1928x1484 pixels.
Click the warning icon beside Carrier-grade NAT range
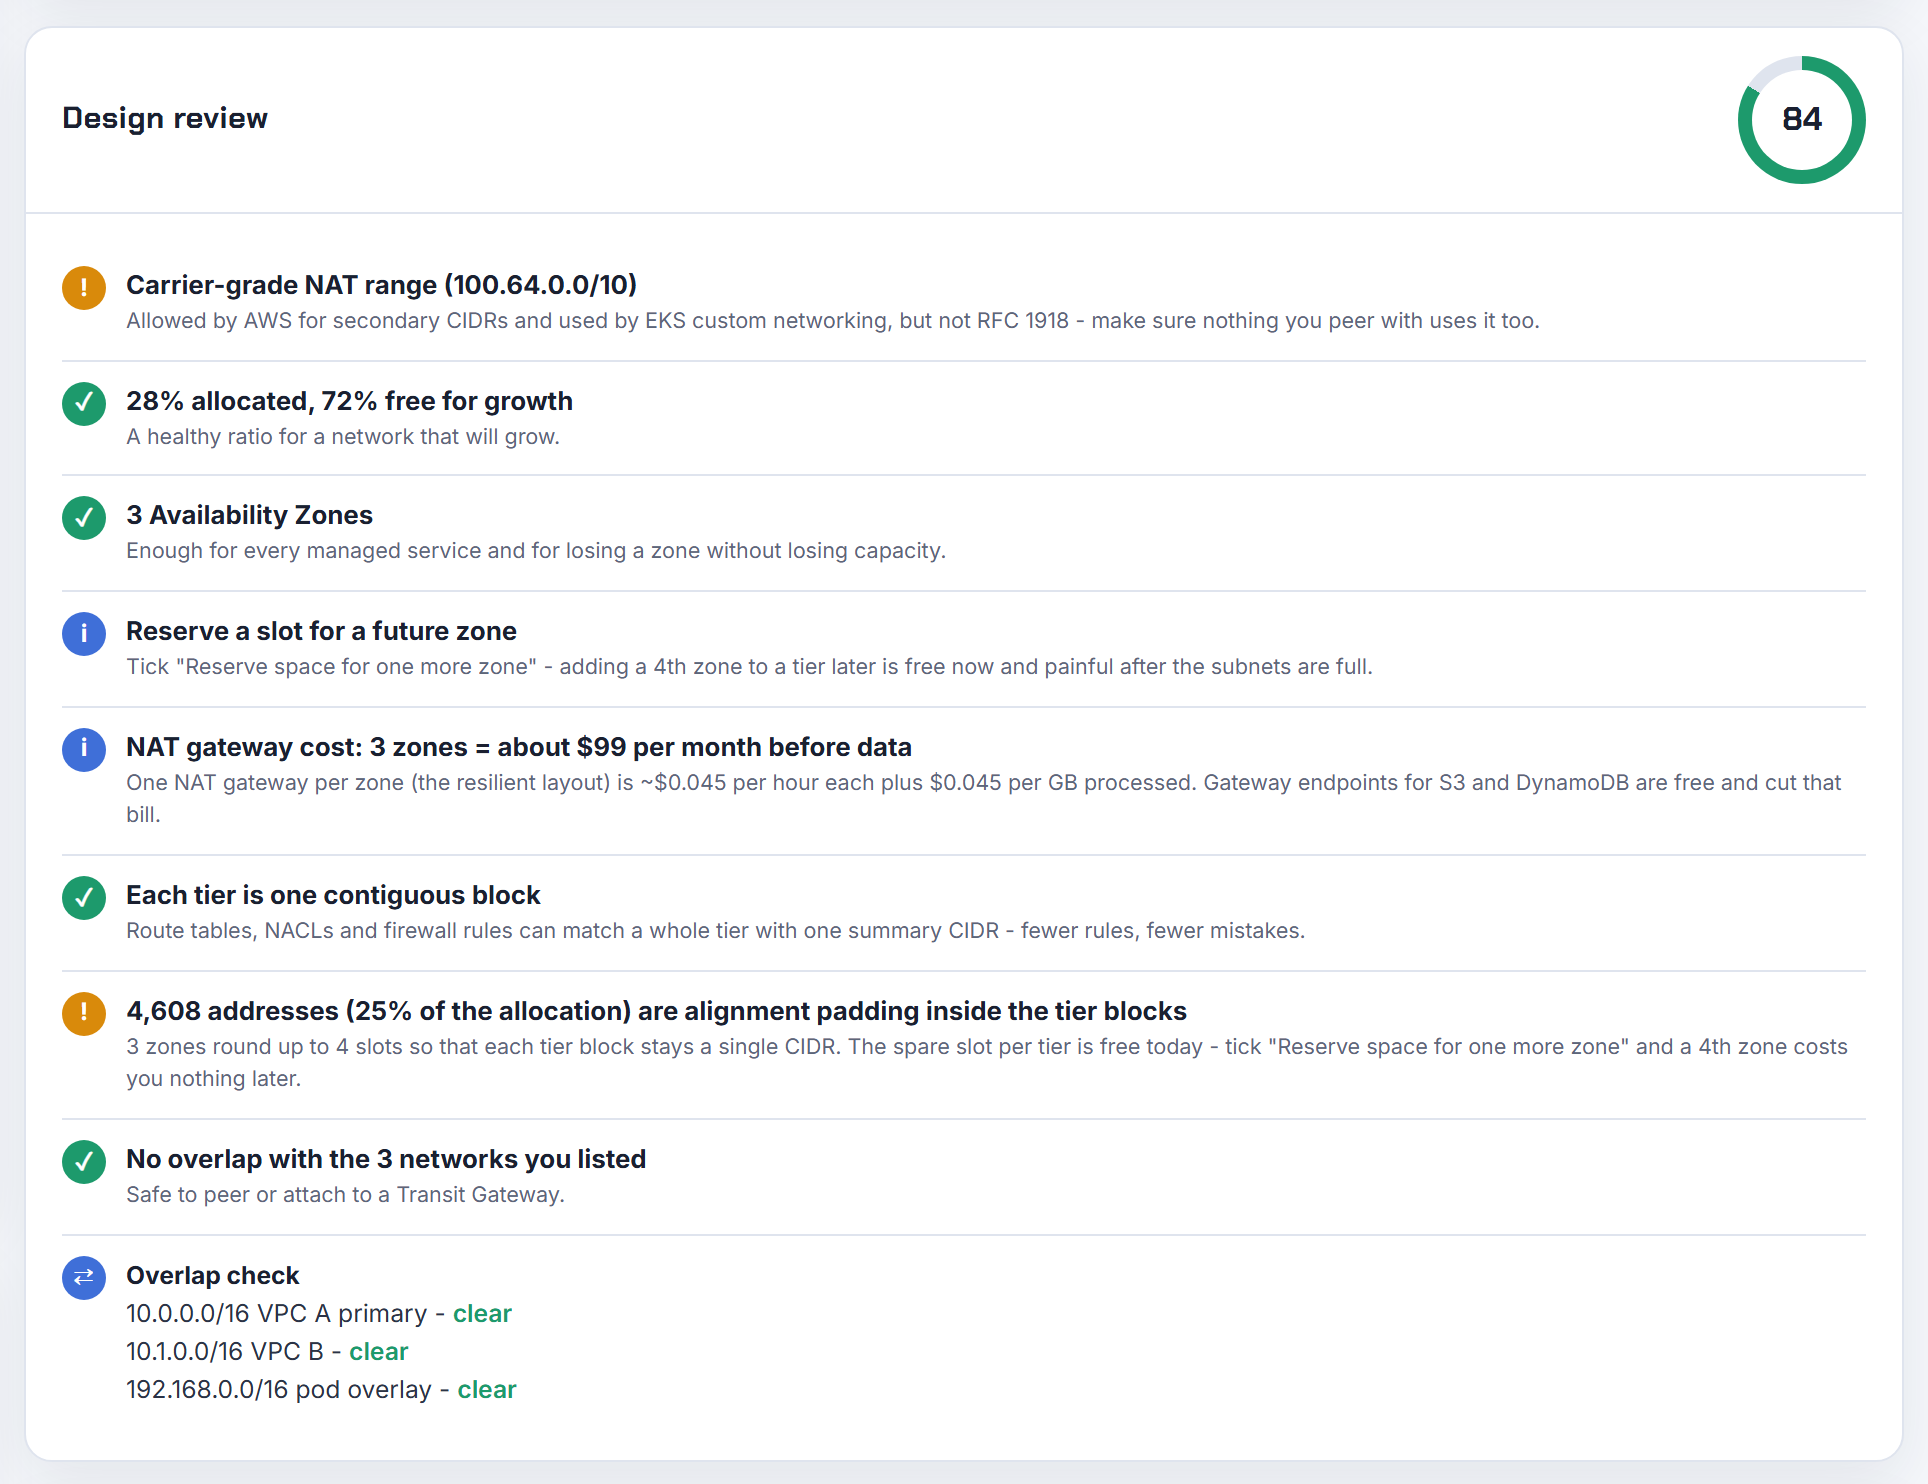[84, 288]
